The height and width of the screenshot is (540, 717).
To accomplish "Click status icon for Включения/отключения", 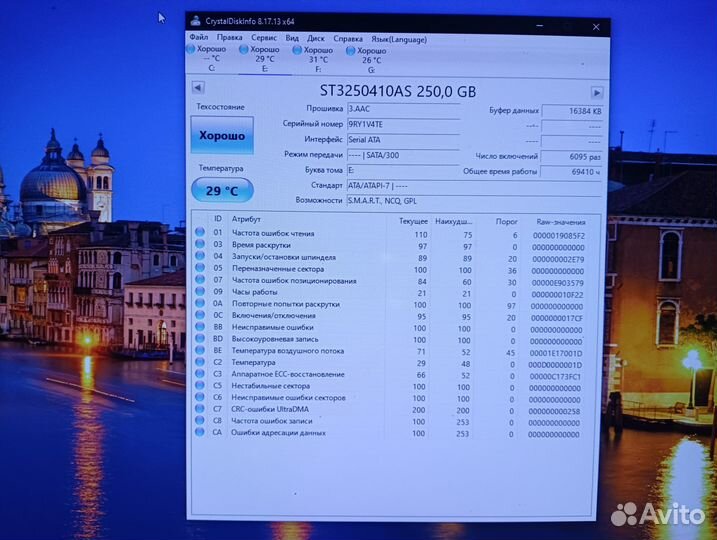I will tap(200, 315).
